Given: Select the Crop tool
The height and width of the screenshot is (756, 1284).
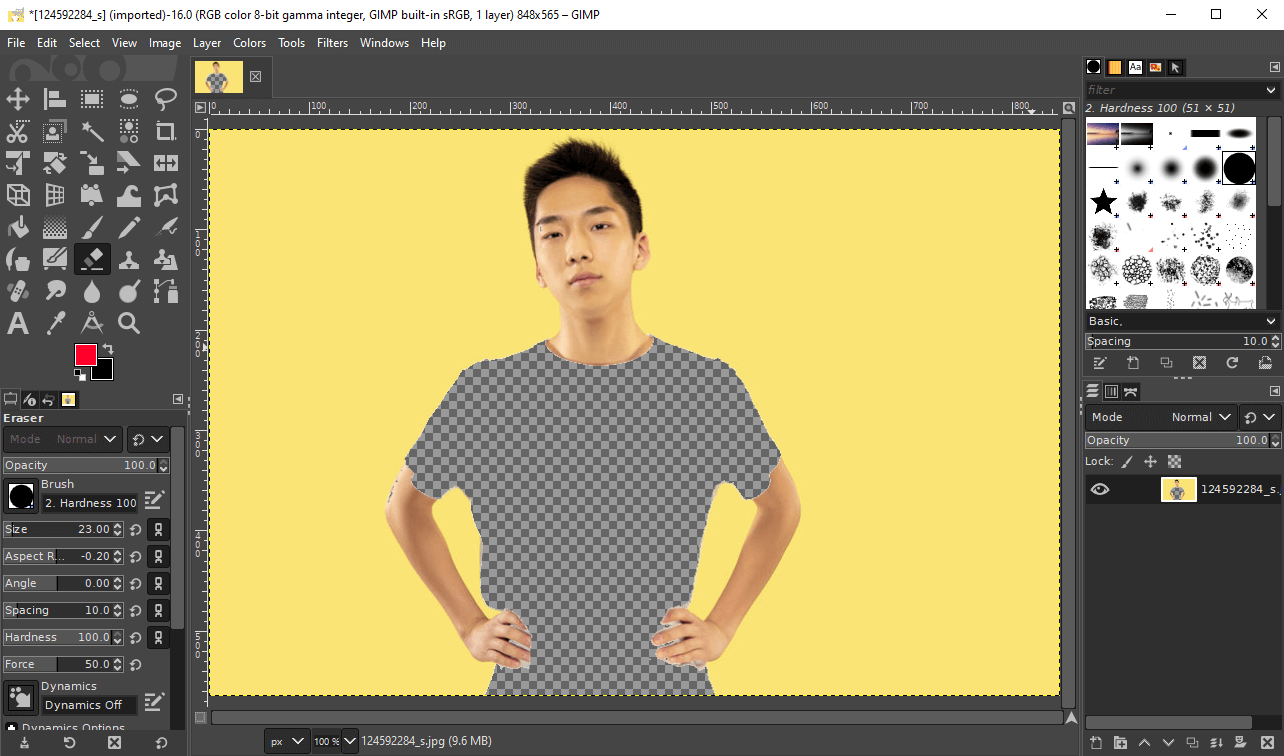Looking at the screenshot, I should click(x=166, y=131).
